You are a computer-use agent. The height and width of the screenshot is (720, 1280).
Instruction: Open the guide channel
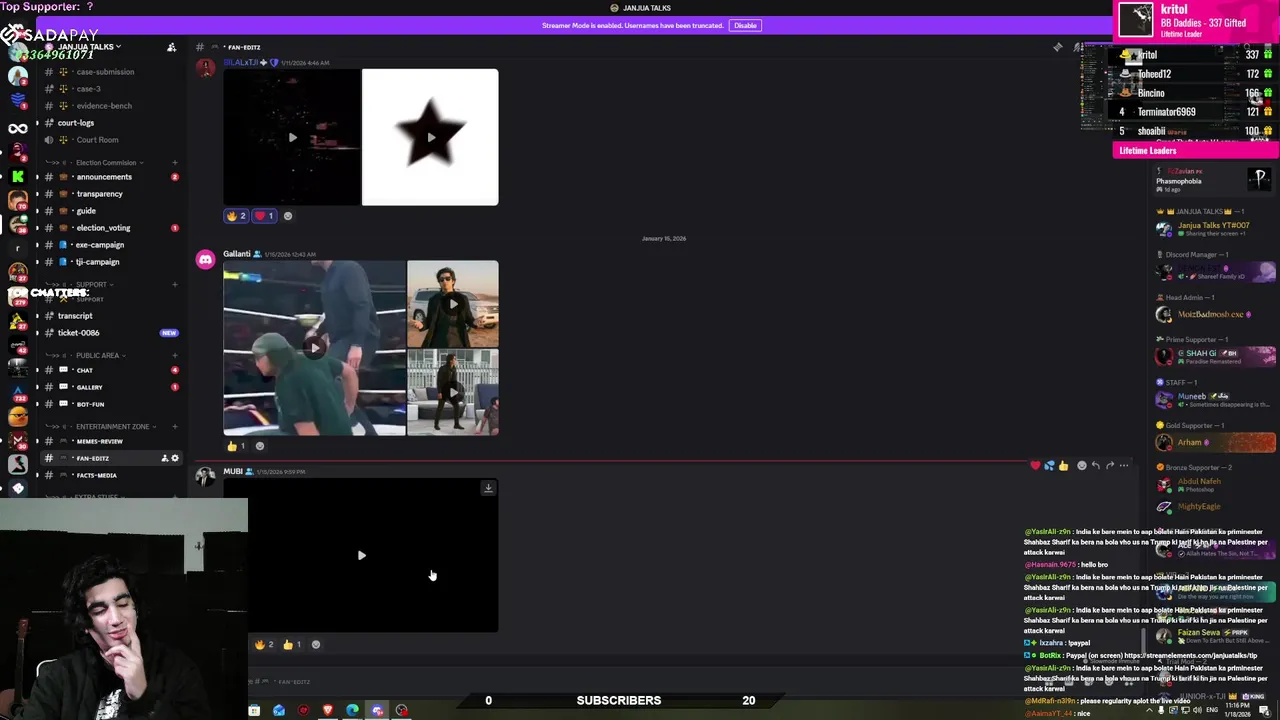point(86,211)
